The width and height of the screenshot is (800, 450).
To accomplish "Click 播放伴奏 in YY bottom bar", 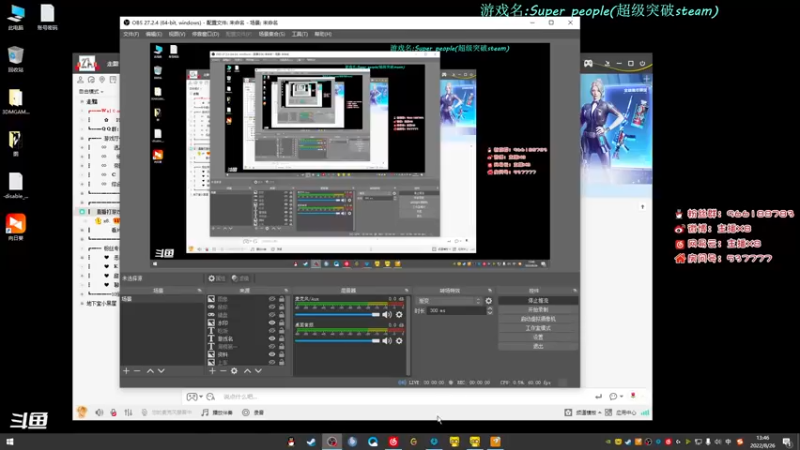I will pyautogui.click(x=217, y=412).
